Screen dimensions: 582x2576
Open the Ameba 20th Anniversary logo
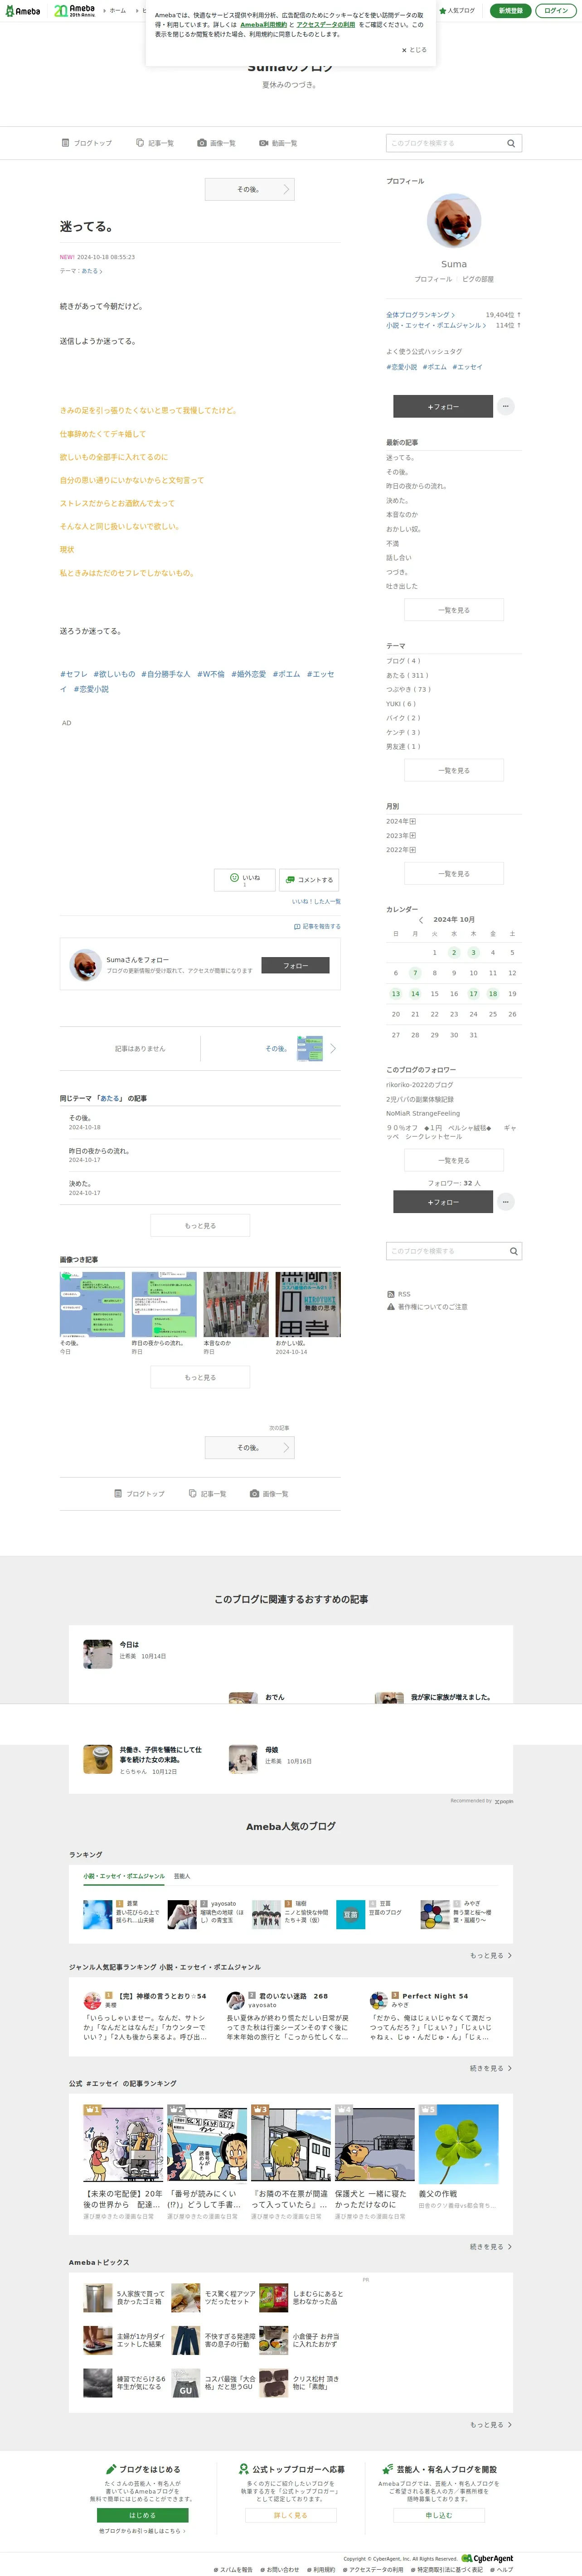click(x=74, y=10)
